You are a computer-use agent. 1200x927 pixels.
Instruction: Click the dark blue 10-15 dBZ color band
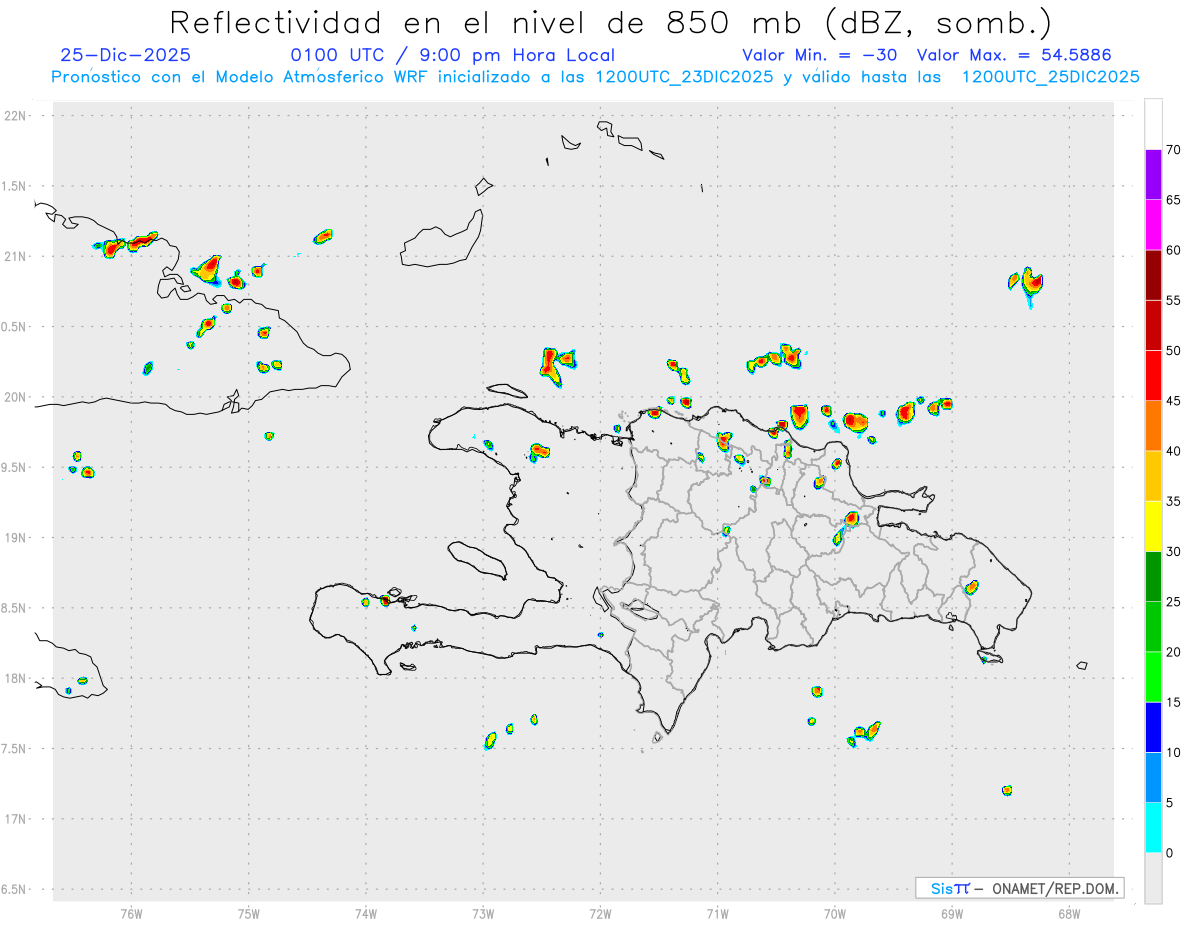[1153, 727]
